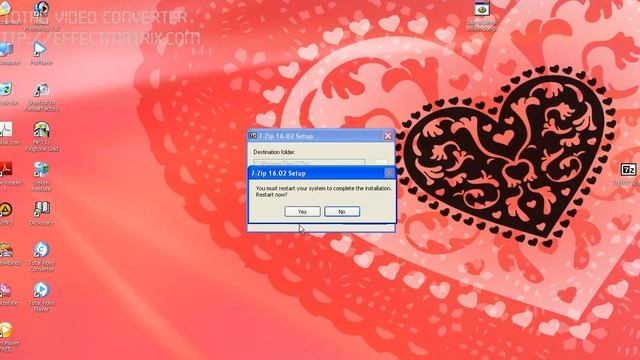Open the Dictionary desktop icon
640x360 pixels.
coord(41,213)
